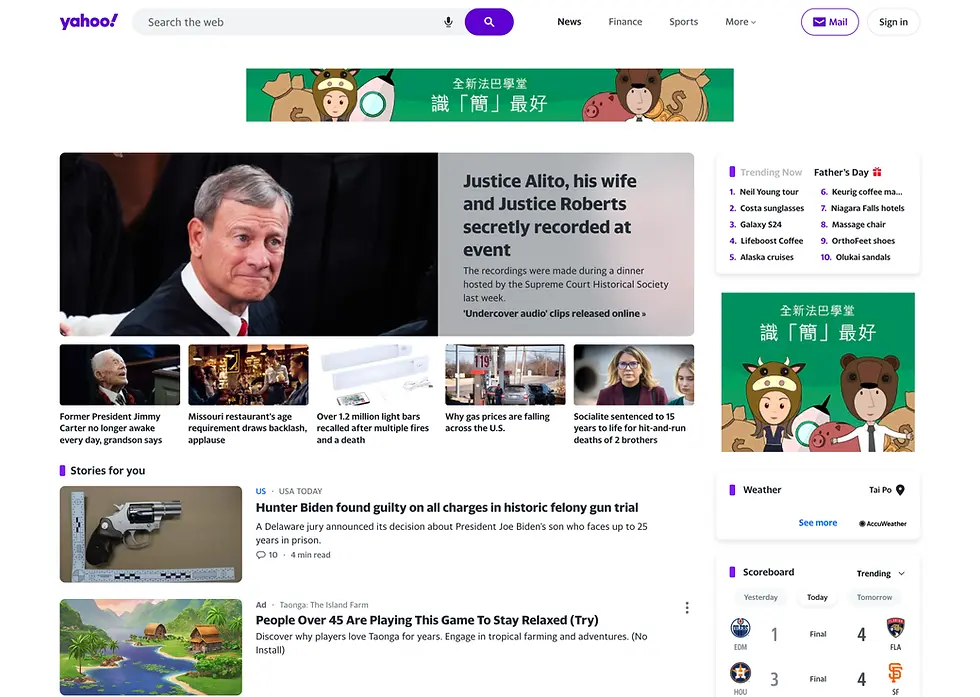The height and width of the screenshot is (697, 980).
Task: Read Socialite sentenced to 15 years story
Action: (629, 428)
